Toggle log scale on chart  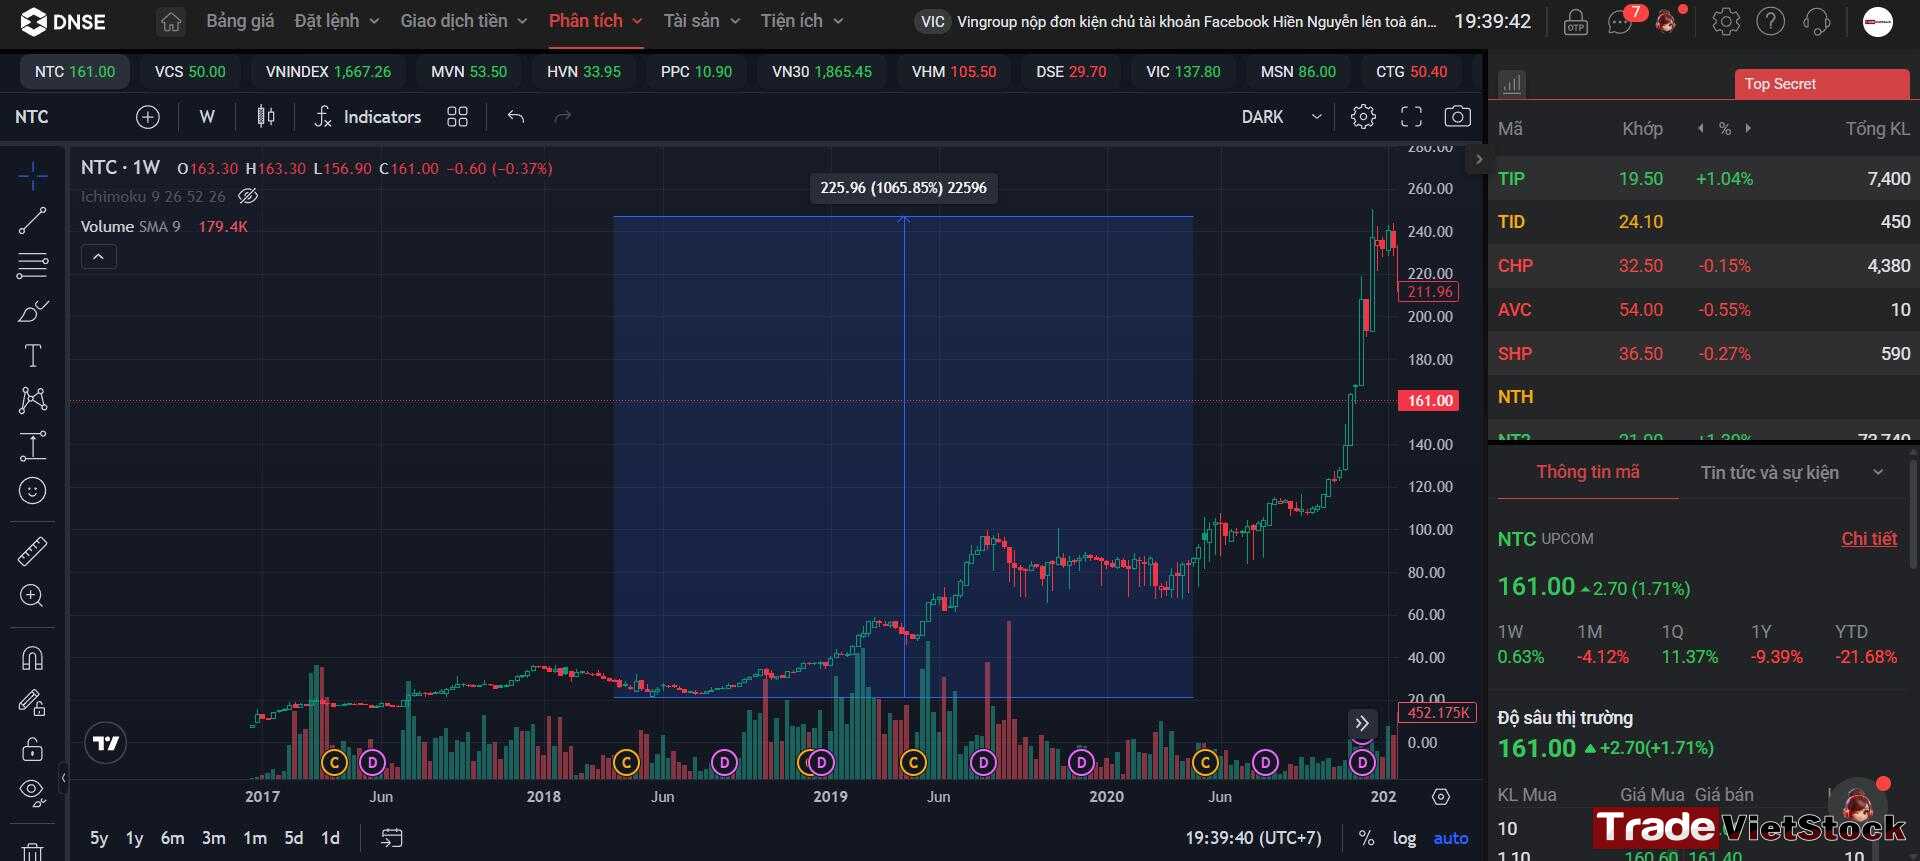[x=1404, y=838]
